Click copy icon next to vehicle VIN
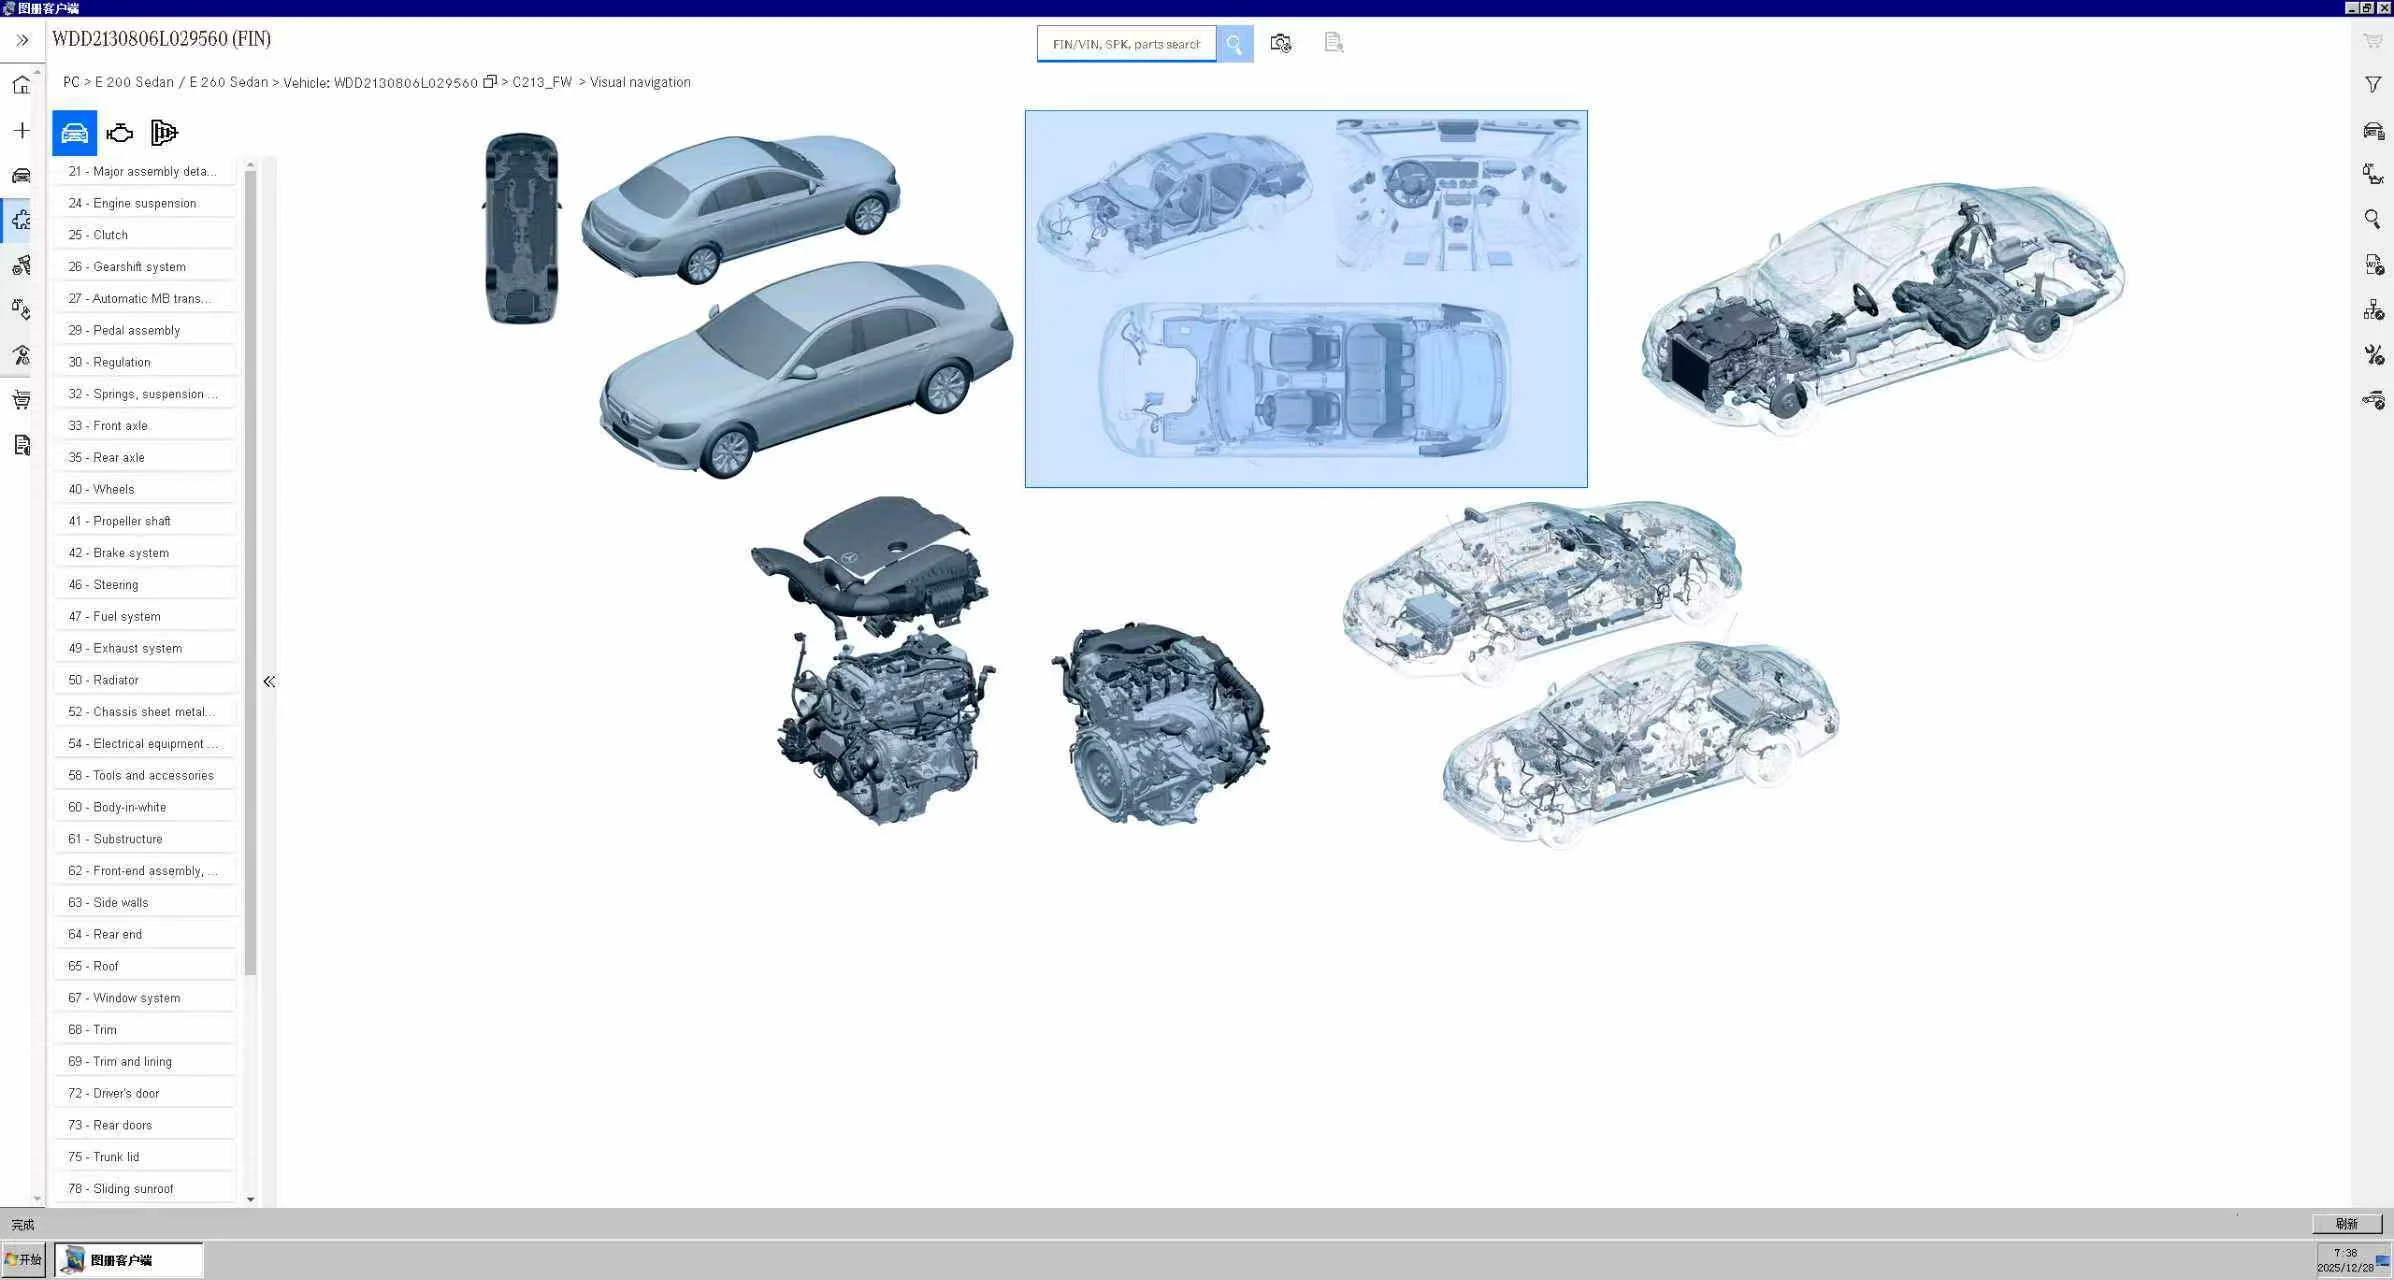Screen dimensions: 2394x1280 pos(489,82)
